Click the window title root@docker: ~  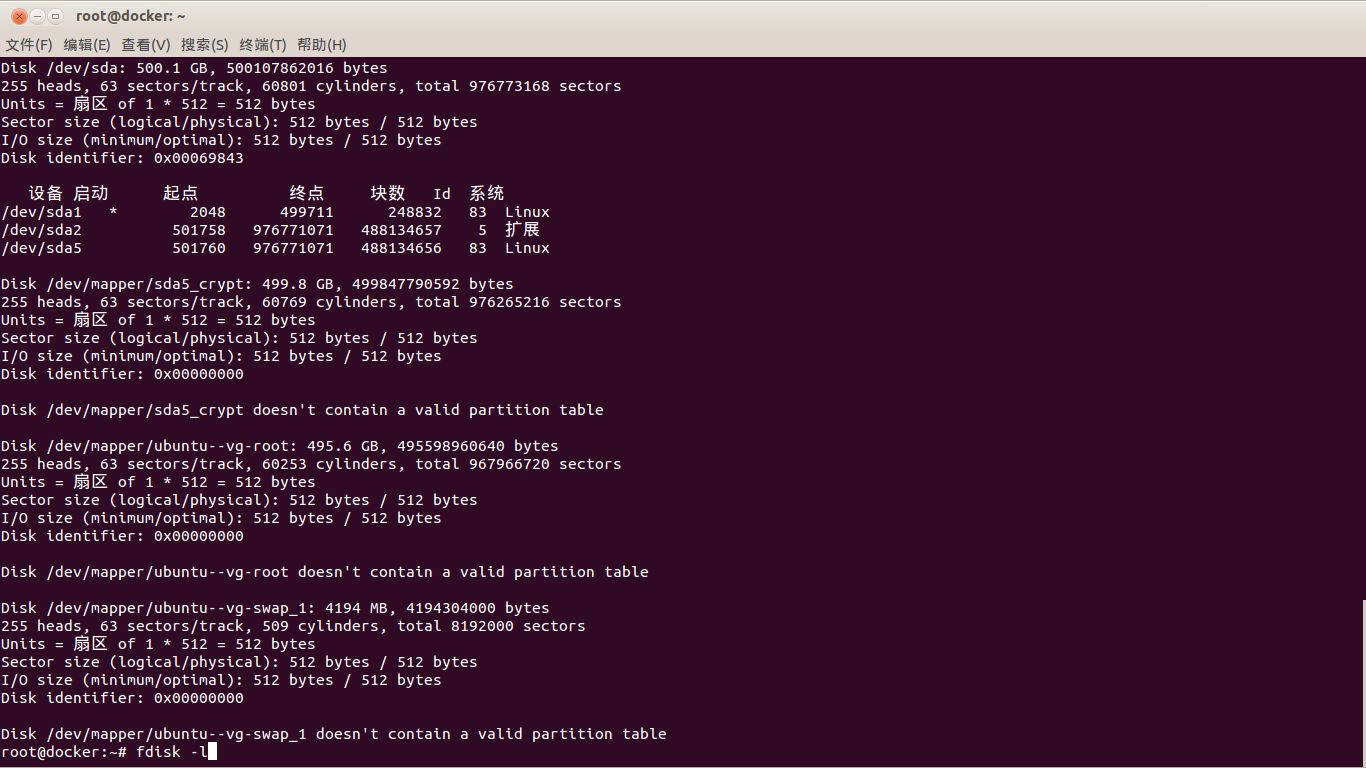(x=130, y=16)
